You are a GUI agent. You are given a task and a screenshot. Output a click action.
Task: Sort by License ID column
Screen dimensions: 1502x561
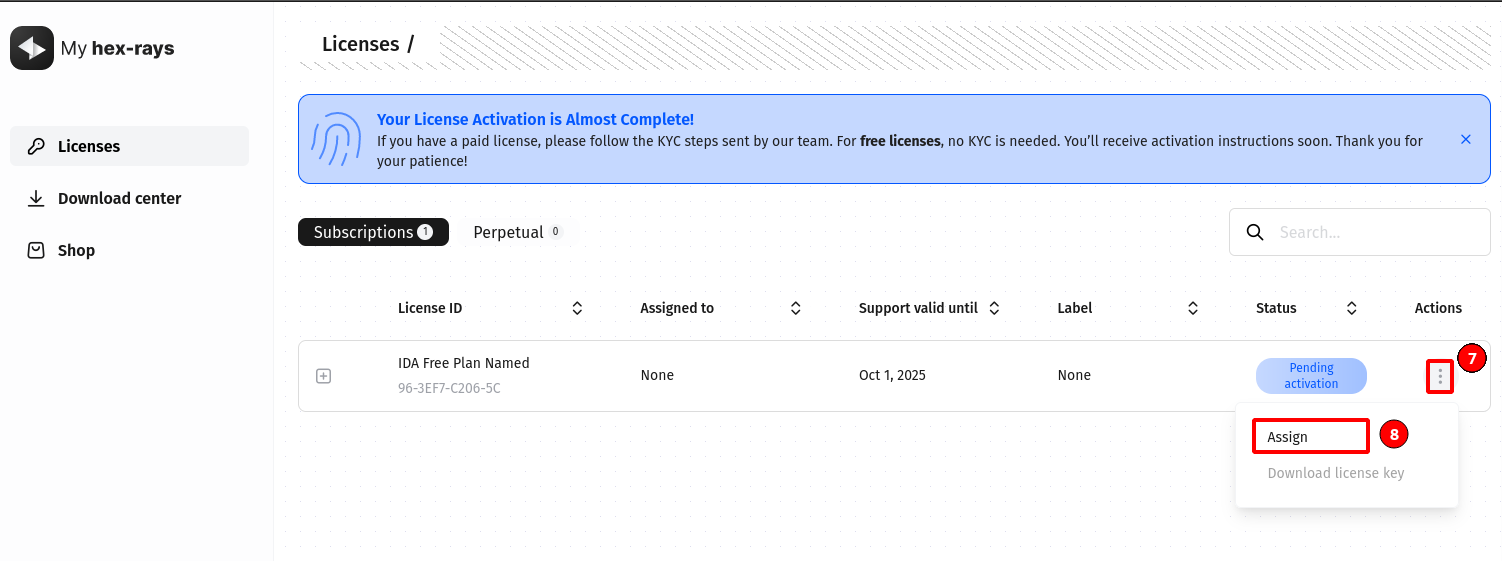577,308
